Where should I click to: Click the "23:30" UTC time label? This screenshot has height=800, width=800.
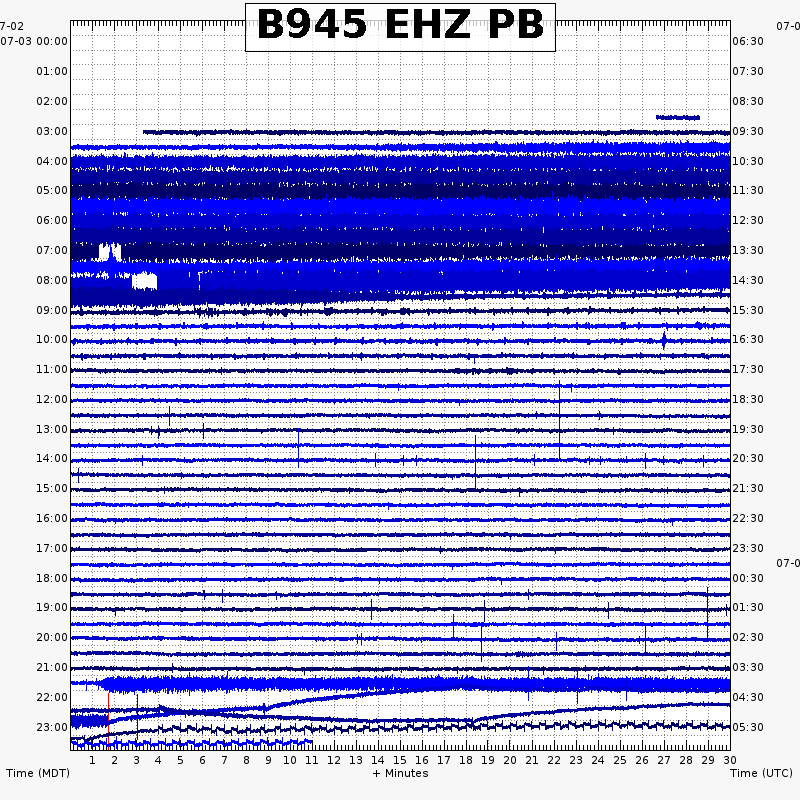[x=748, y=548]
